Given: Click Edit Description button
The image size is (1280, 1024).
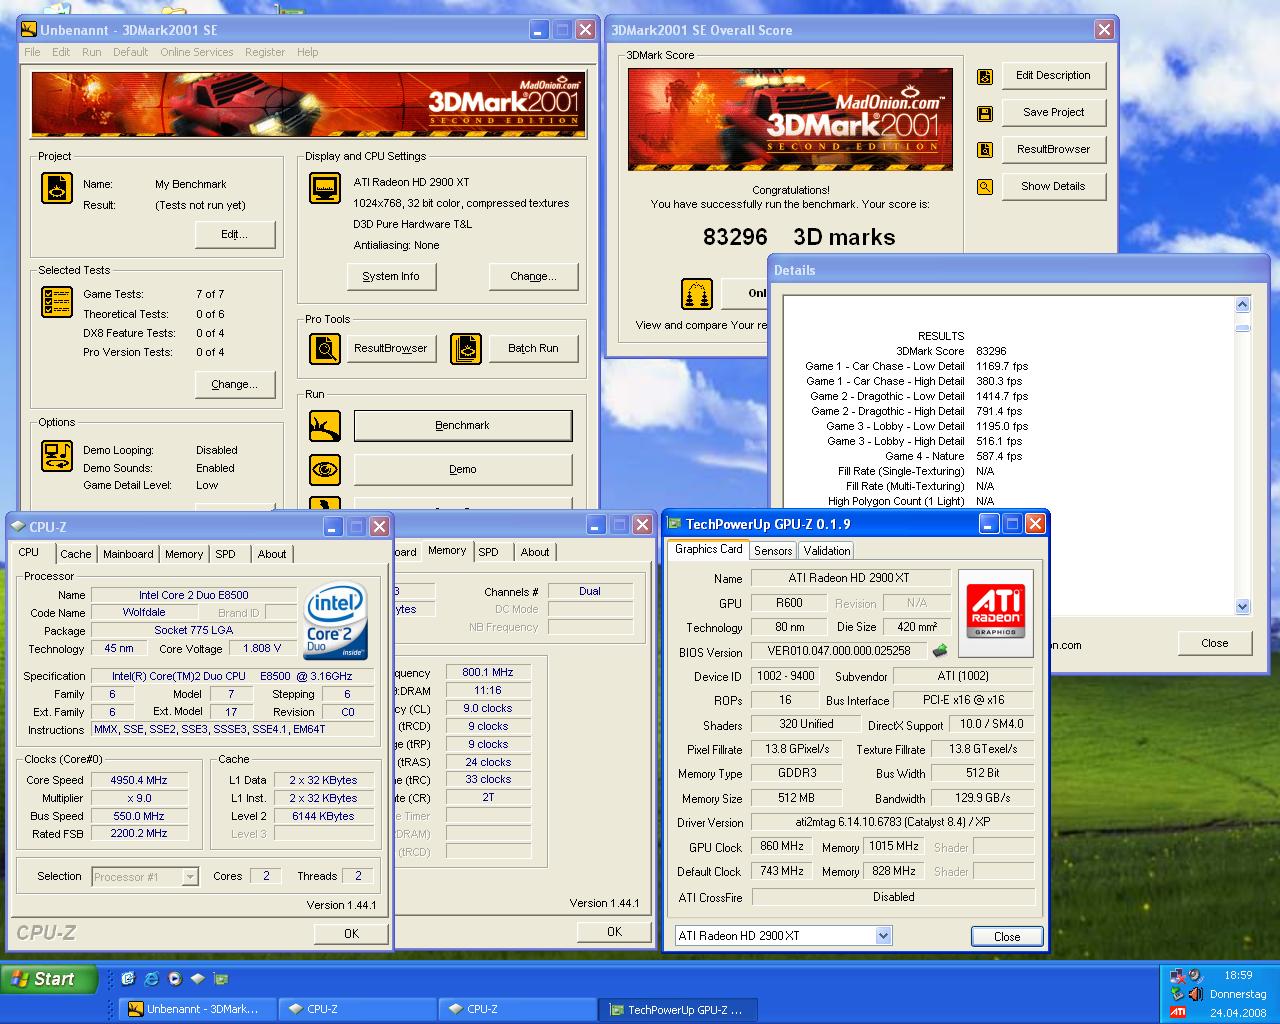Looking at the screenshot, I should click(1053, 75).
